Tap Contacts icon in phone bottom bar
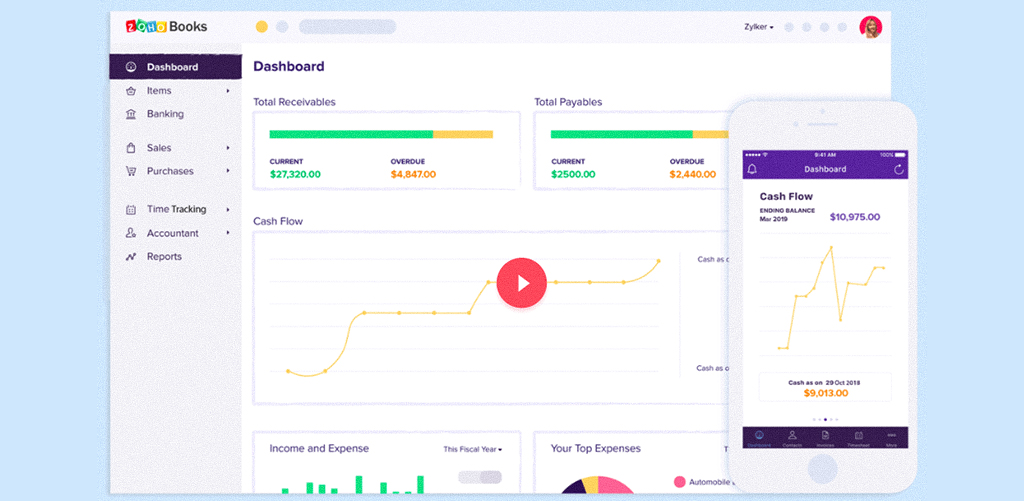 pos(791,437)
